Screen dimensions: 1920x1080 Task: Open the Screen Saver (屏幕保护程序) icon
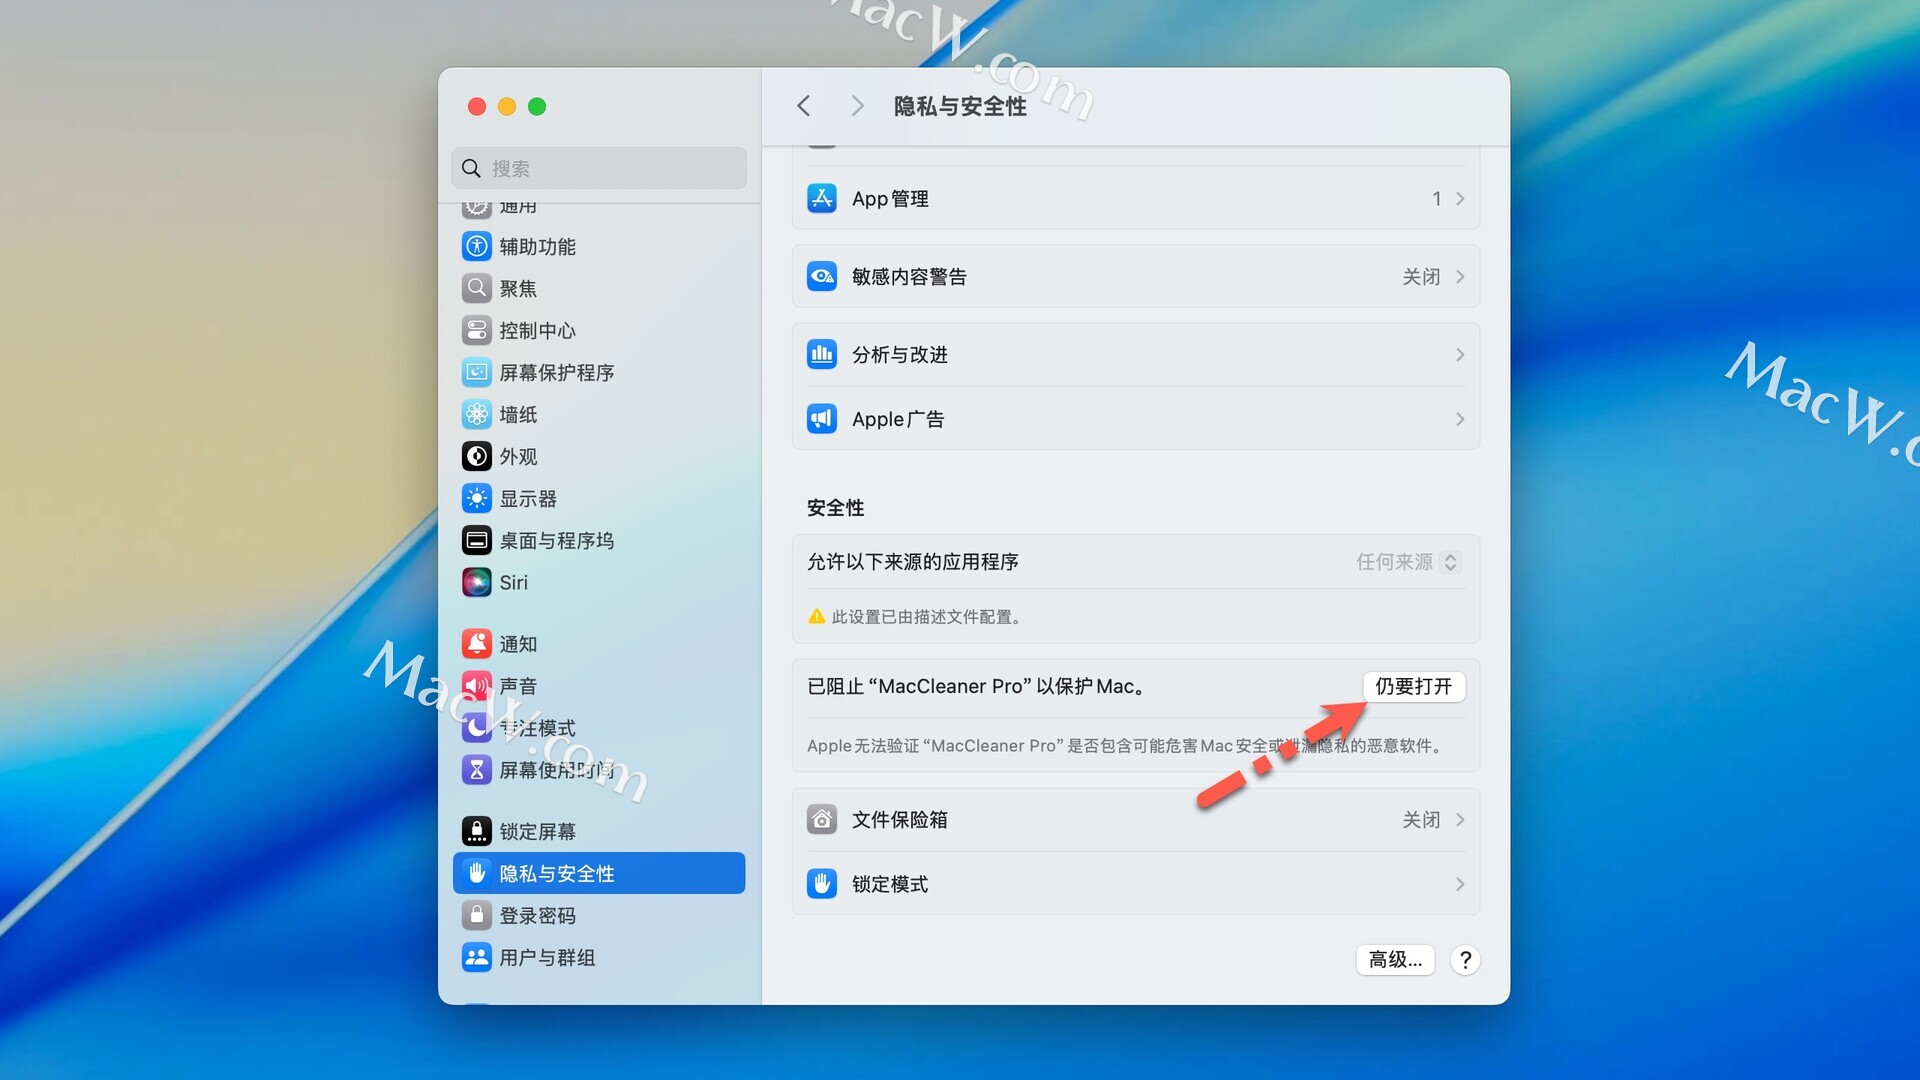point(477,372)
